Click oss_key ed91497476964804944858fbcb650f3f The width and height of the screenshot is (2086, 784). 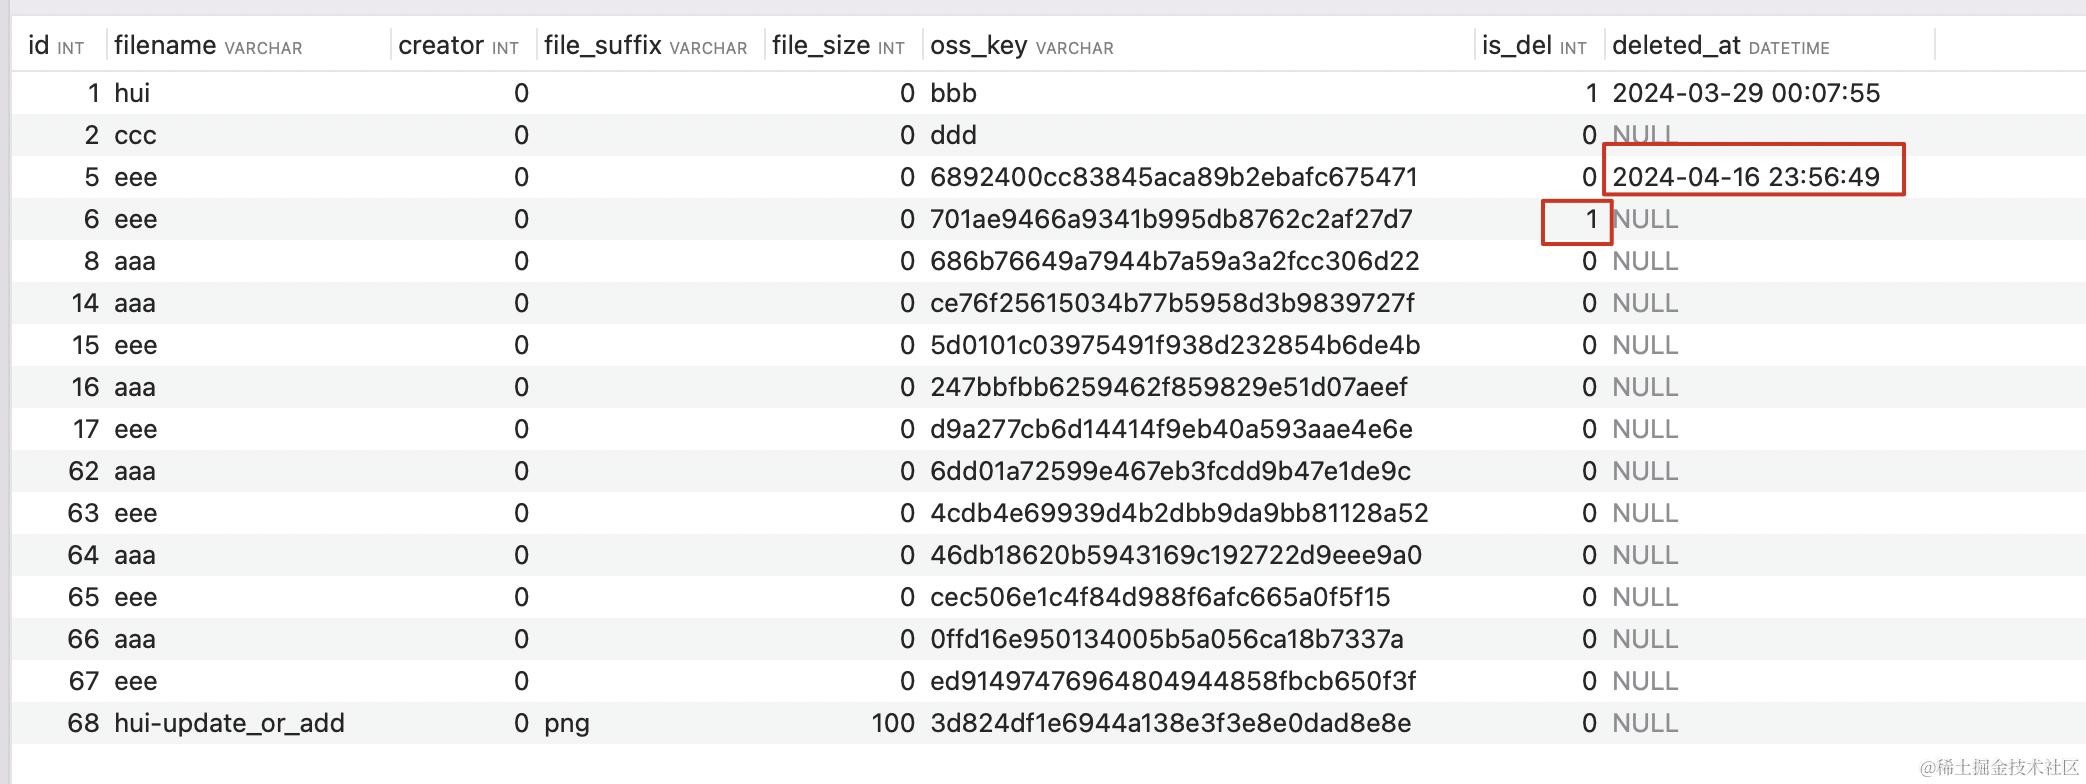coord(1173,681)
